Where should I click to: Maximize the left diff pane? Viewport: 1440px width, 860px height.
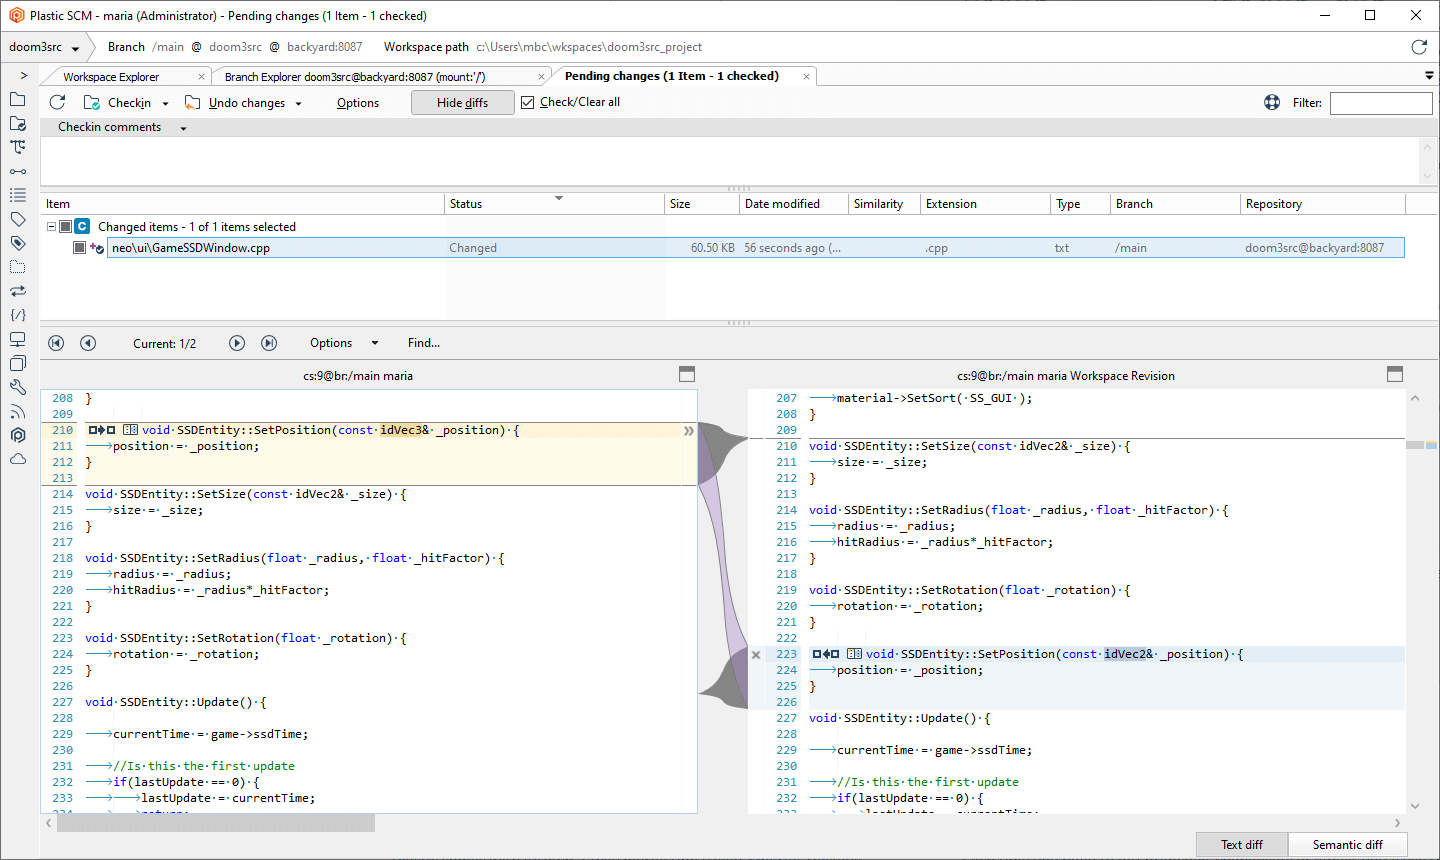pyautogui.click(x=686, y=374)
